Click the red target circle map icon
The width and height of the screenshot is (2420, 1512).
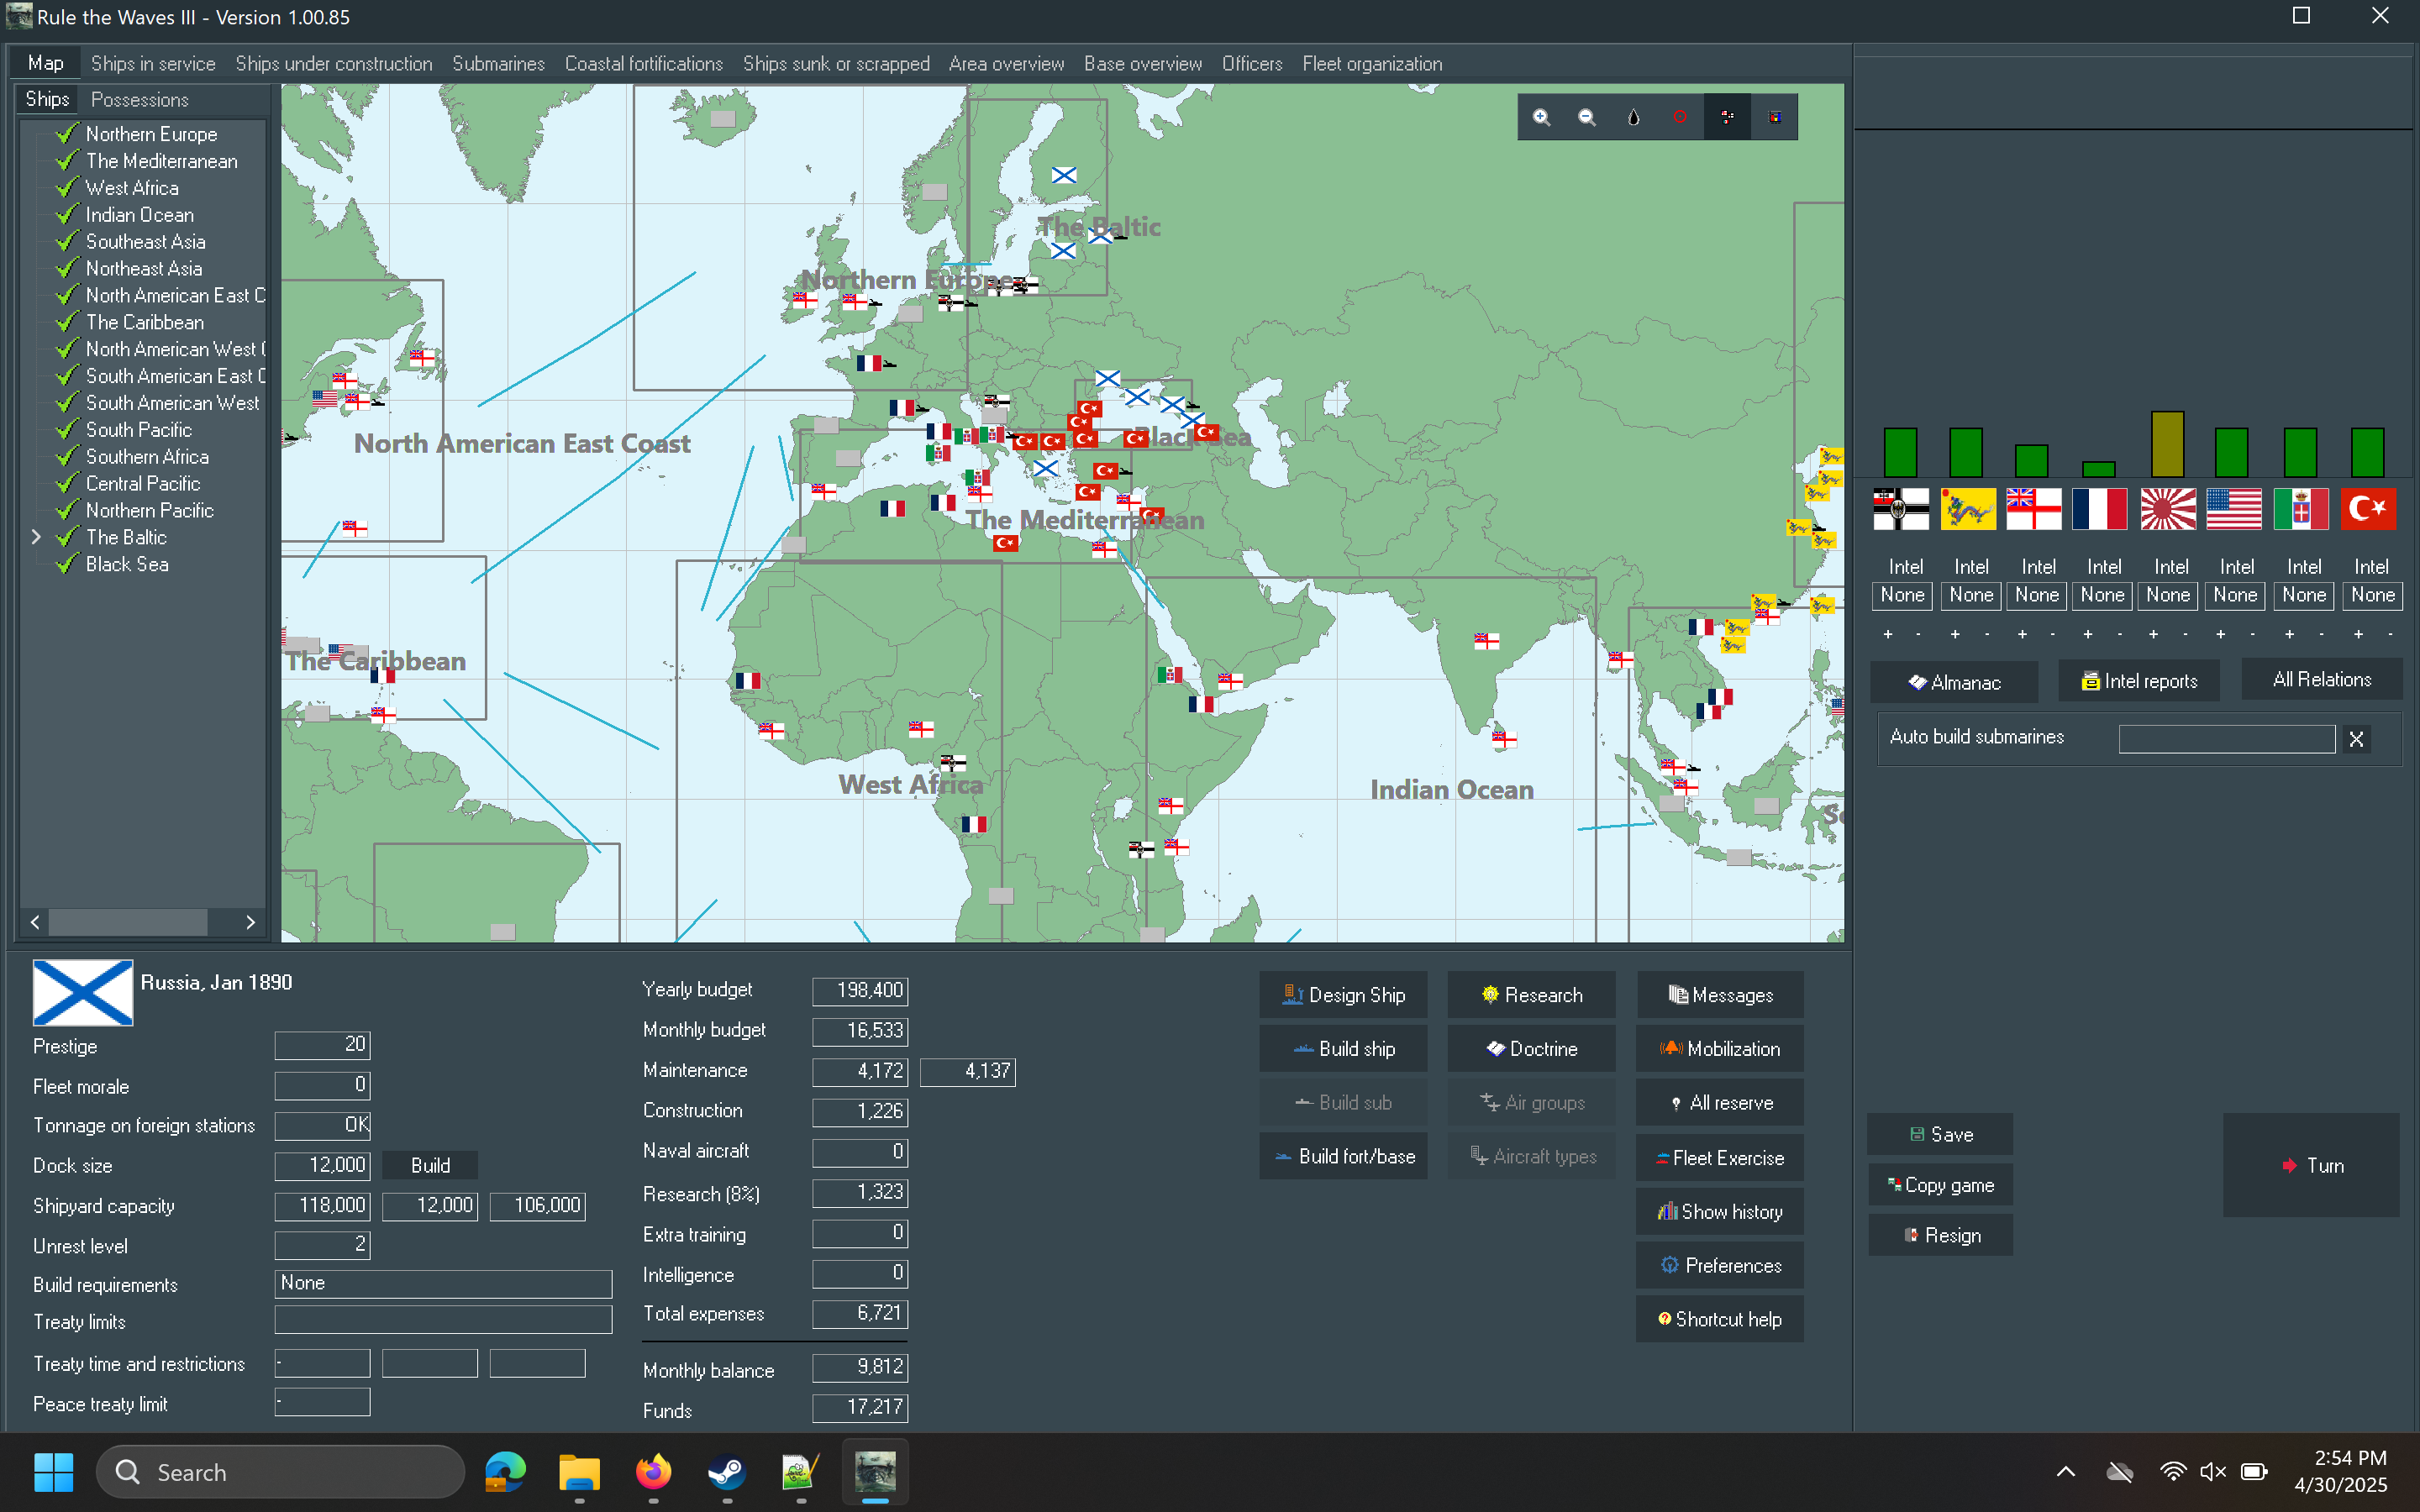click(1680, 117)
